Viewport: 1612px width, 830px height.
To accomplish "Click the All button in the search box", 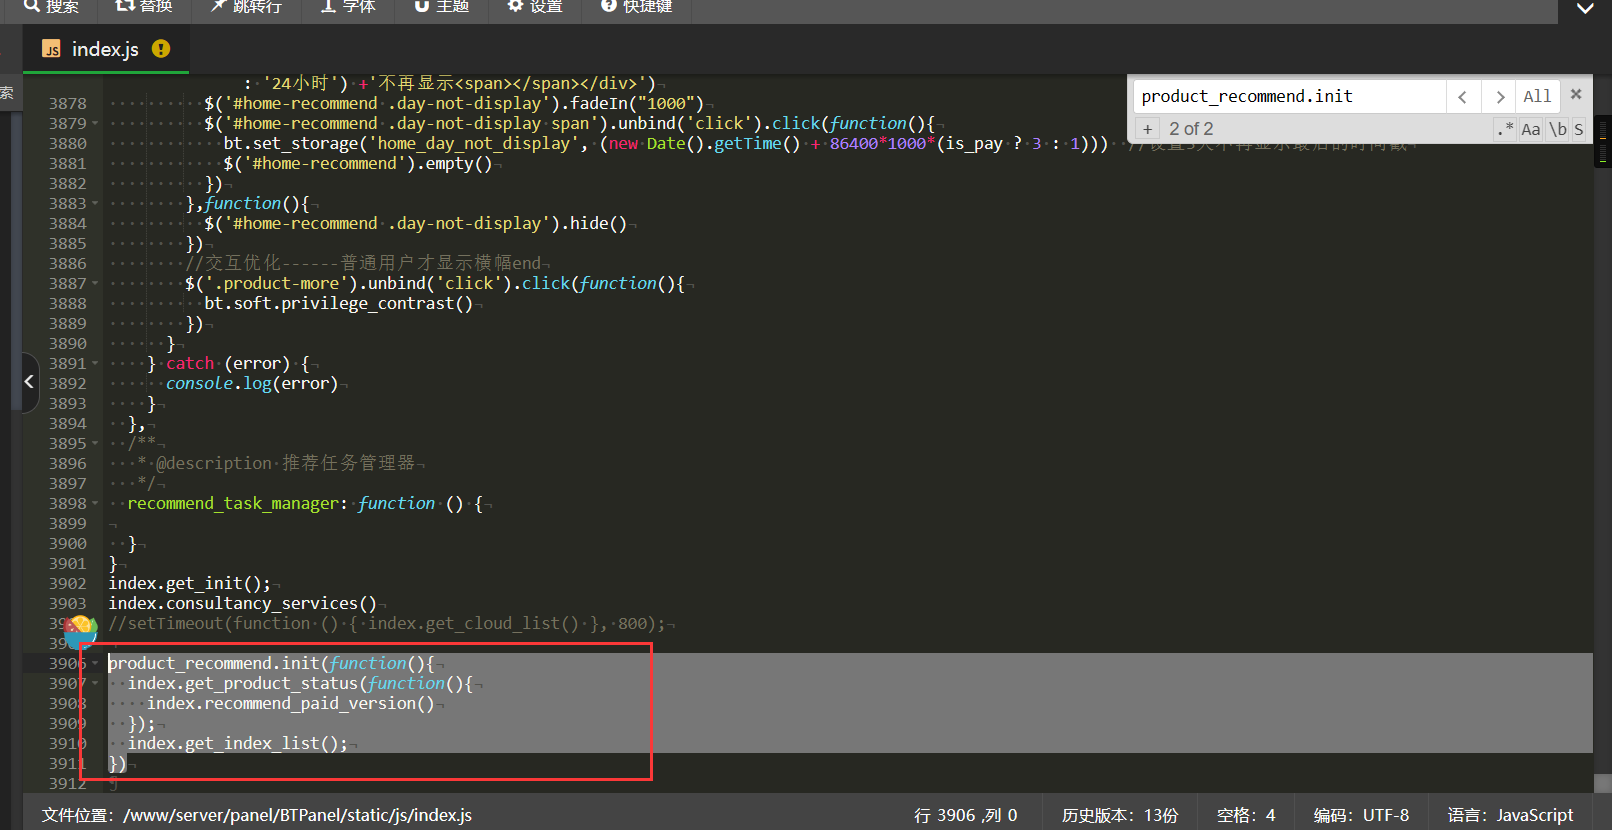I will coord(1537,97).
